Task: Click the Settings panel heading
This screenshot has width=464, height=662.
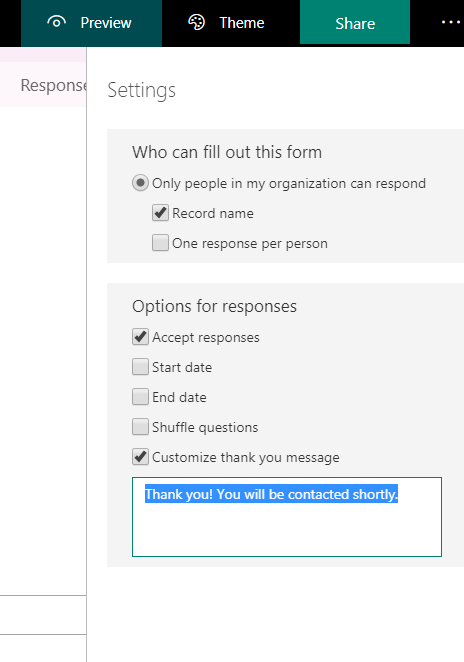Action: point(141,90)
